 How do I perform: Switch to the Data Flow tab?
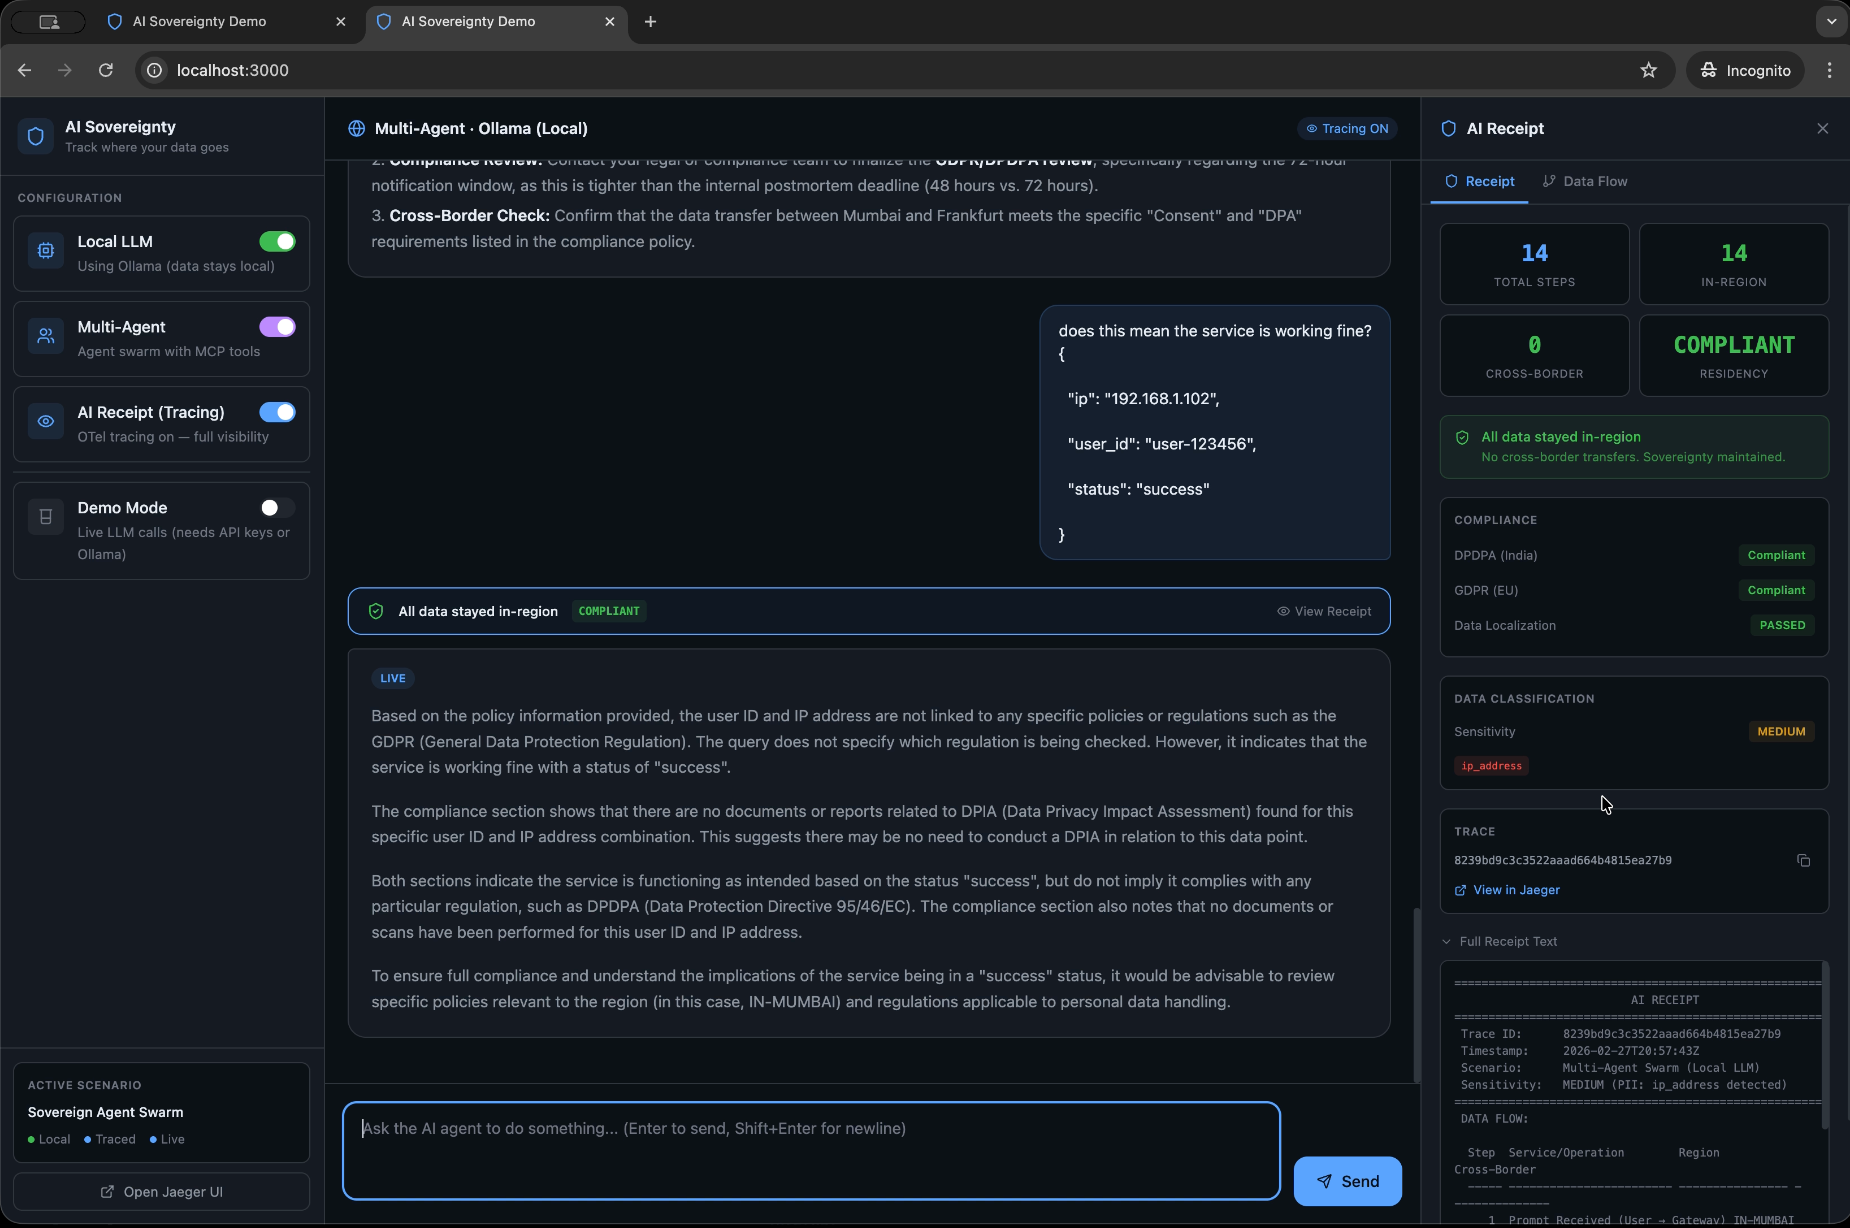(x=1585, y=181)
